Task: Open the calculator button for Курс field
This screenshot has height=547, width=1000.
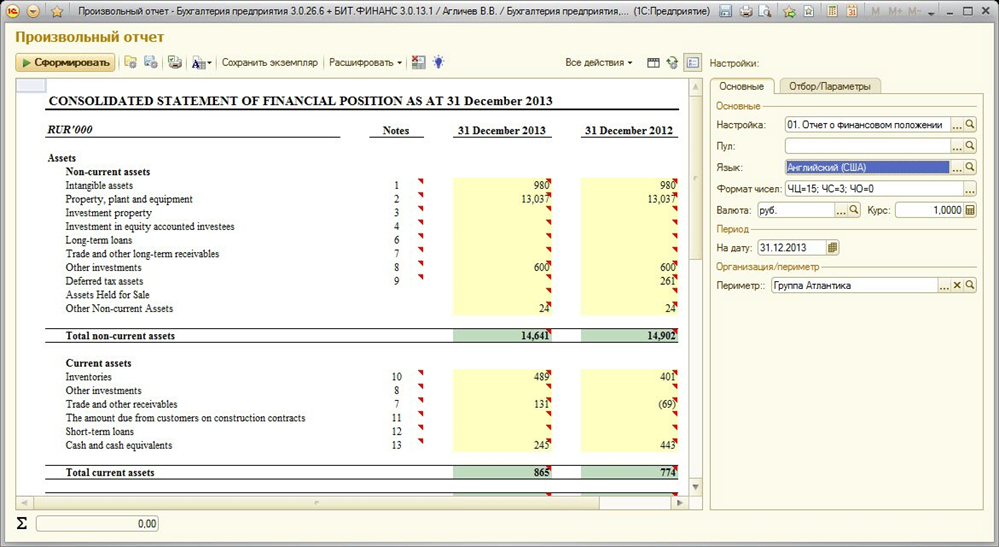Action: 969,210
